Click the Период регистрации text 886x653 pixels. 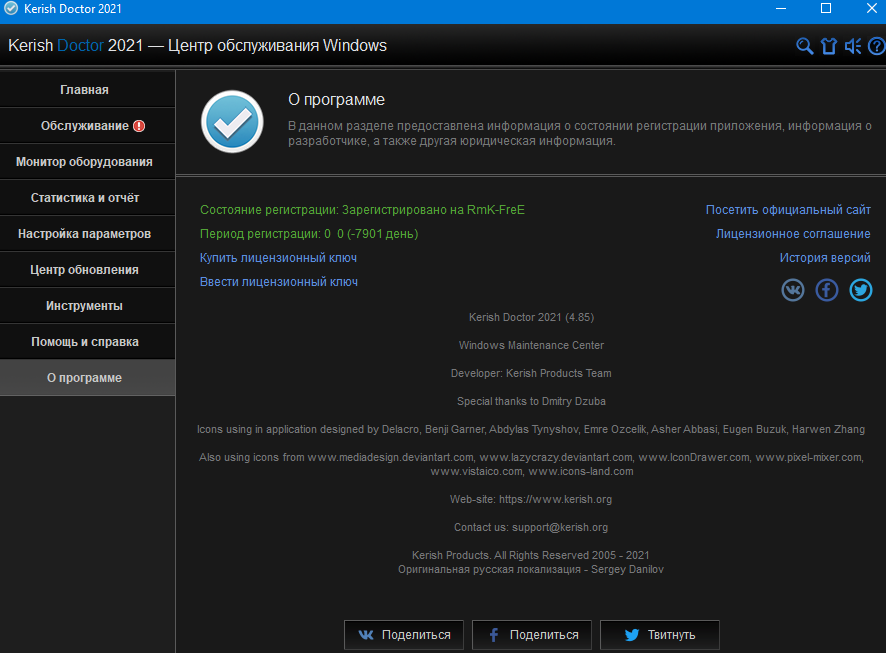pos(309,234)
